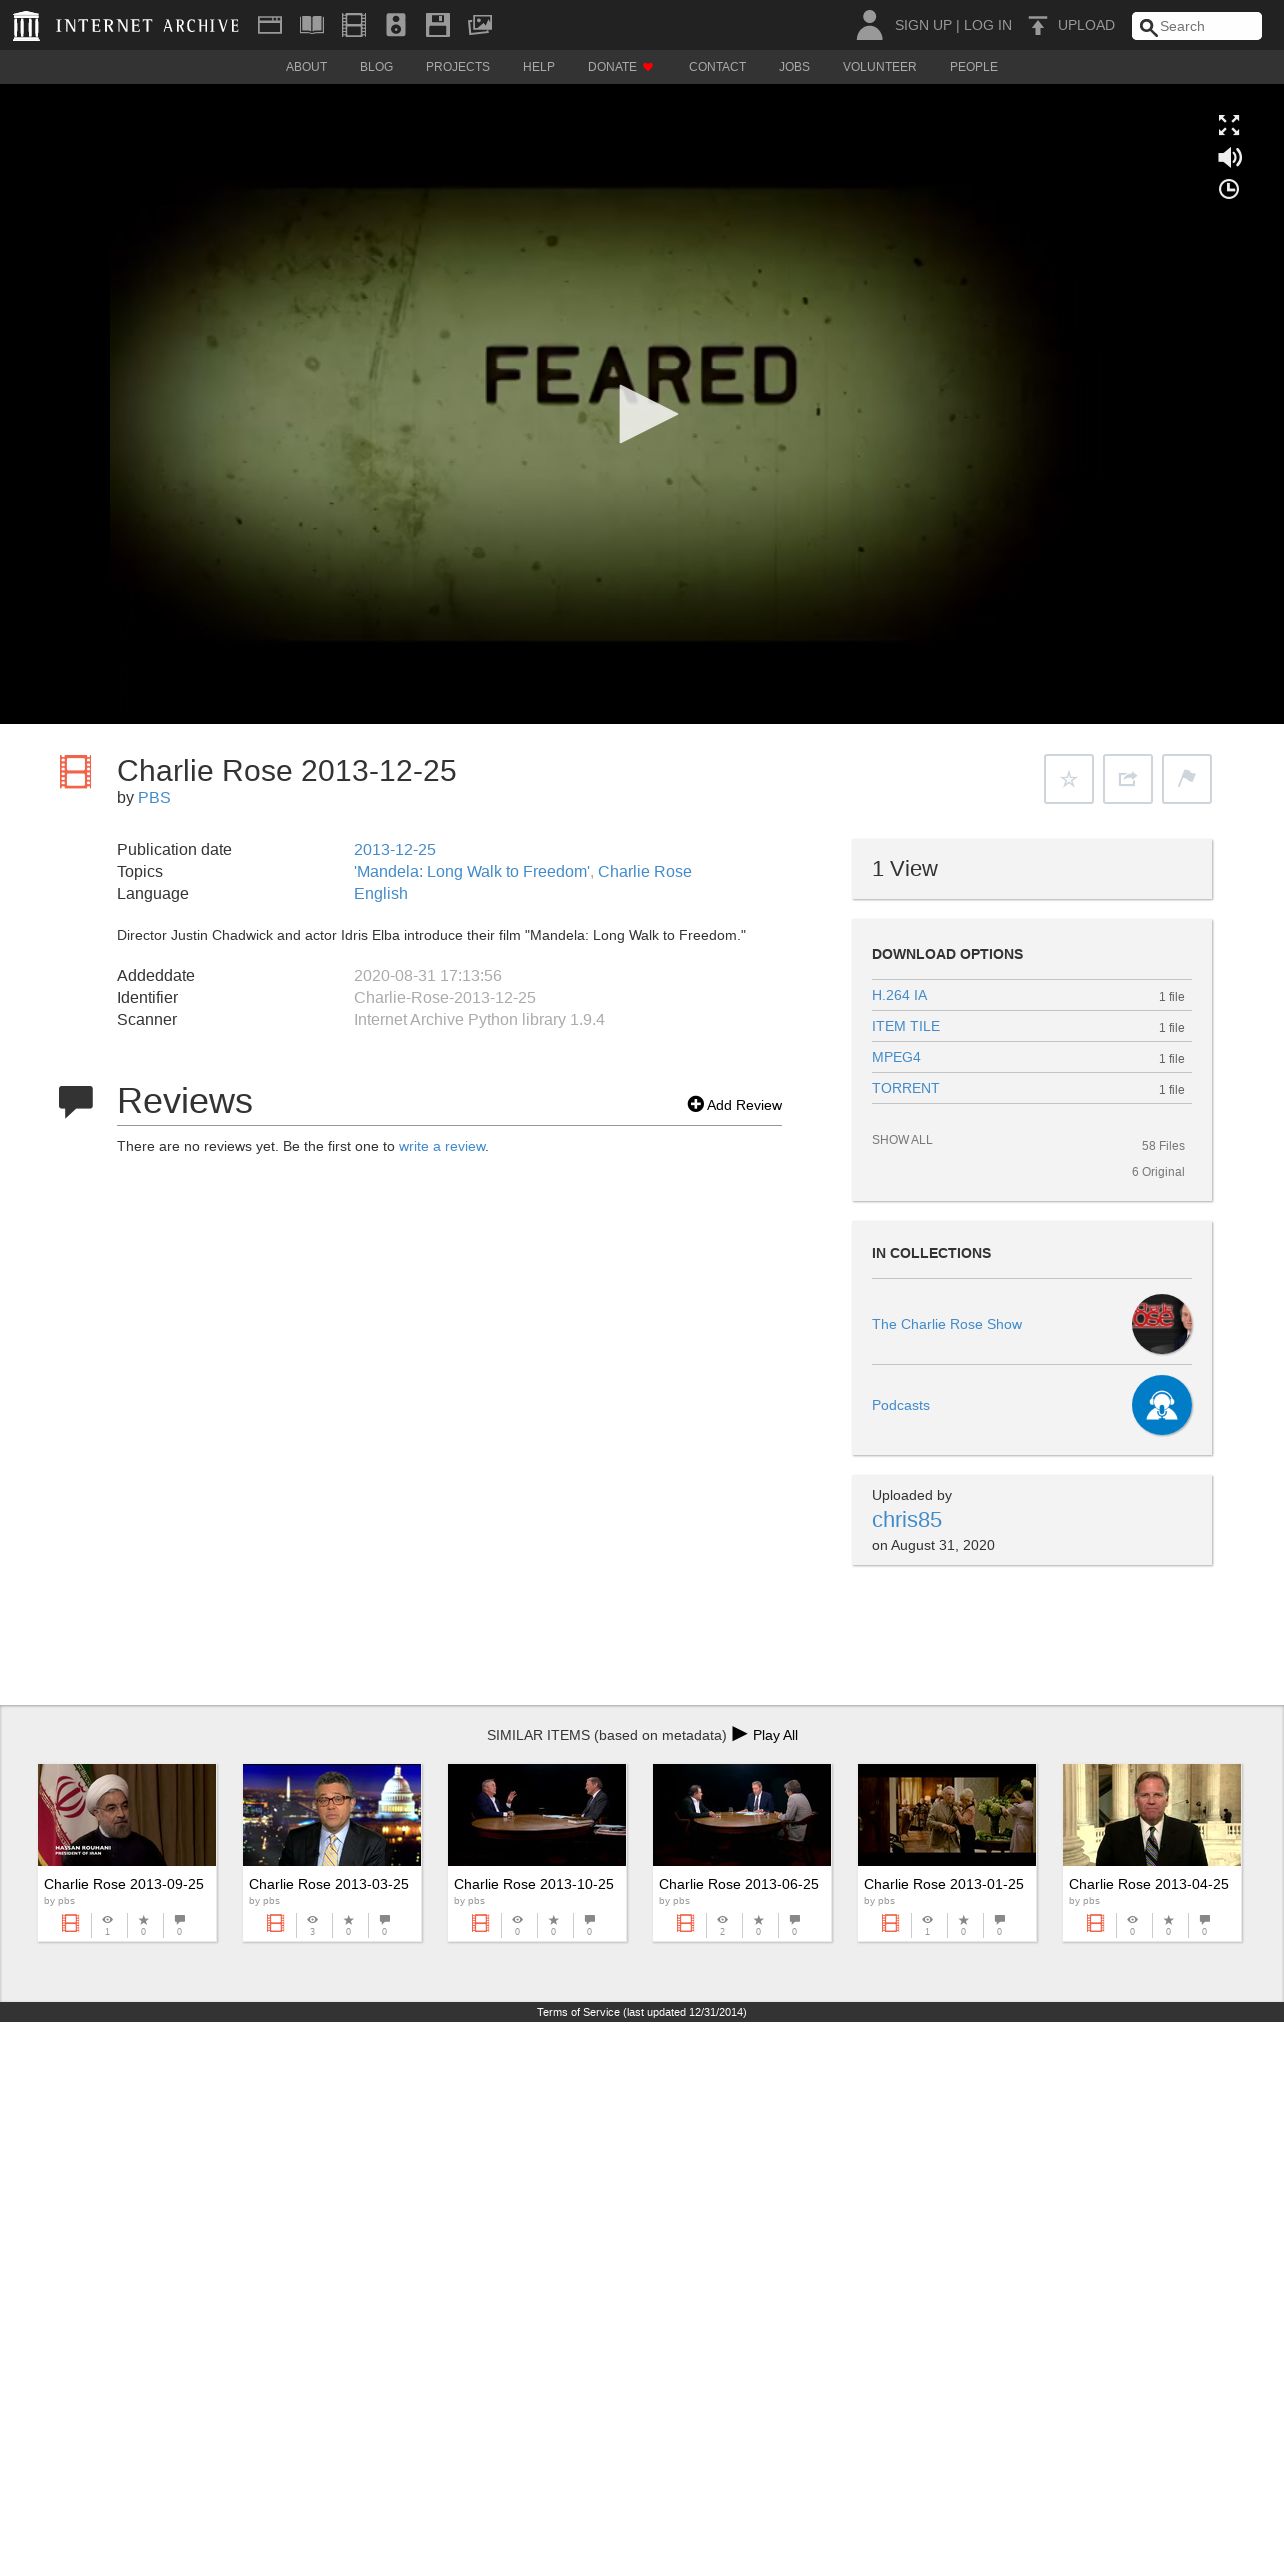Click the Internet Archive logo icon
The width and height of the screenshot is (1284, 2568).
(26, 25)
